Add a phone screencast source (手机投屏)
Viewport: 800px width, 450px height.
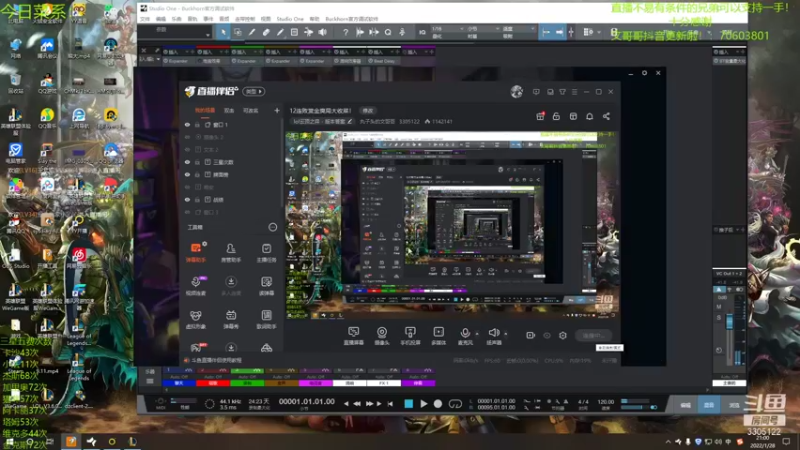[x=410, y=336]
